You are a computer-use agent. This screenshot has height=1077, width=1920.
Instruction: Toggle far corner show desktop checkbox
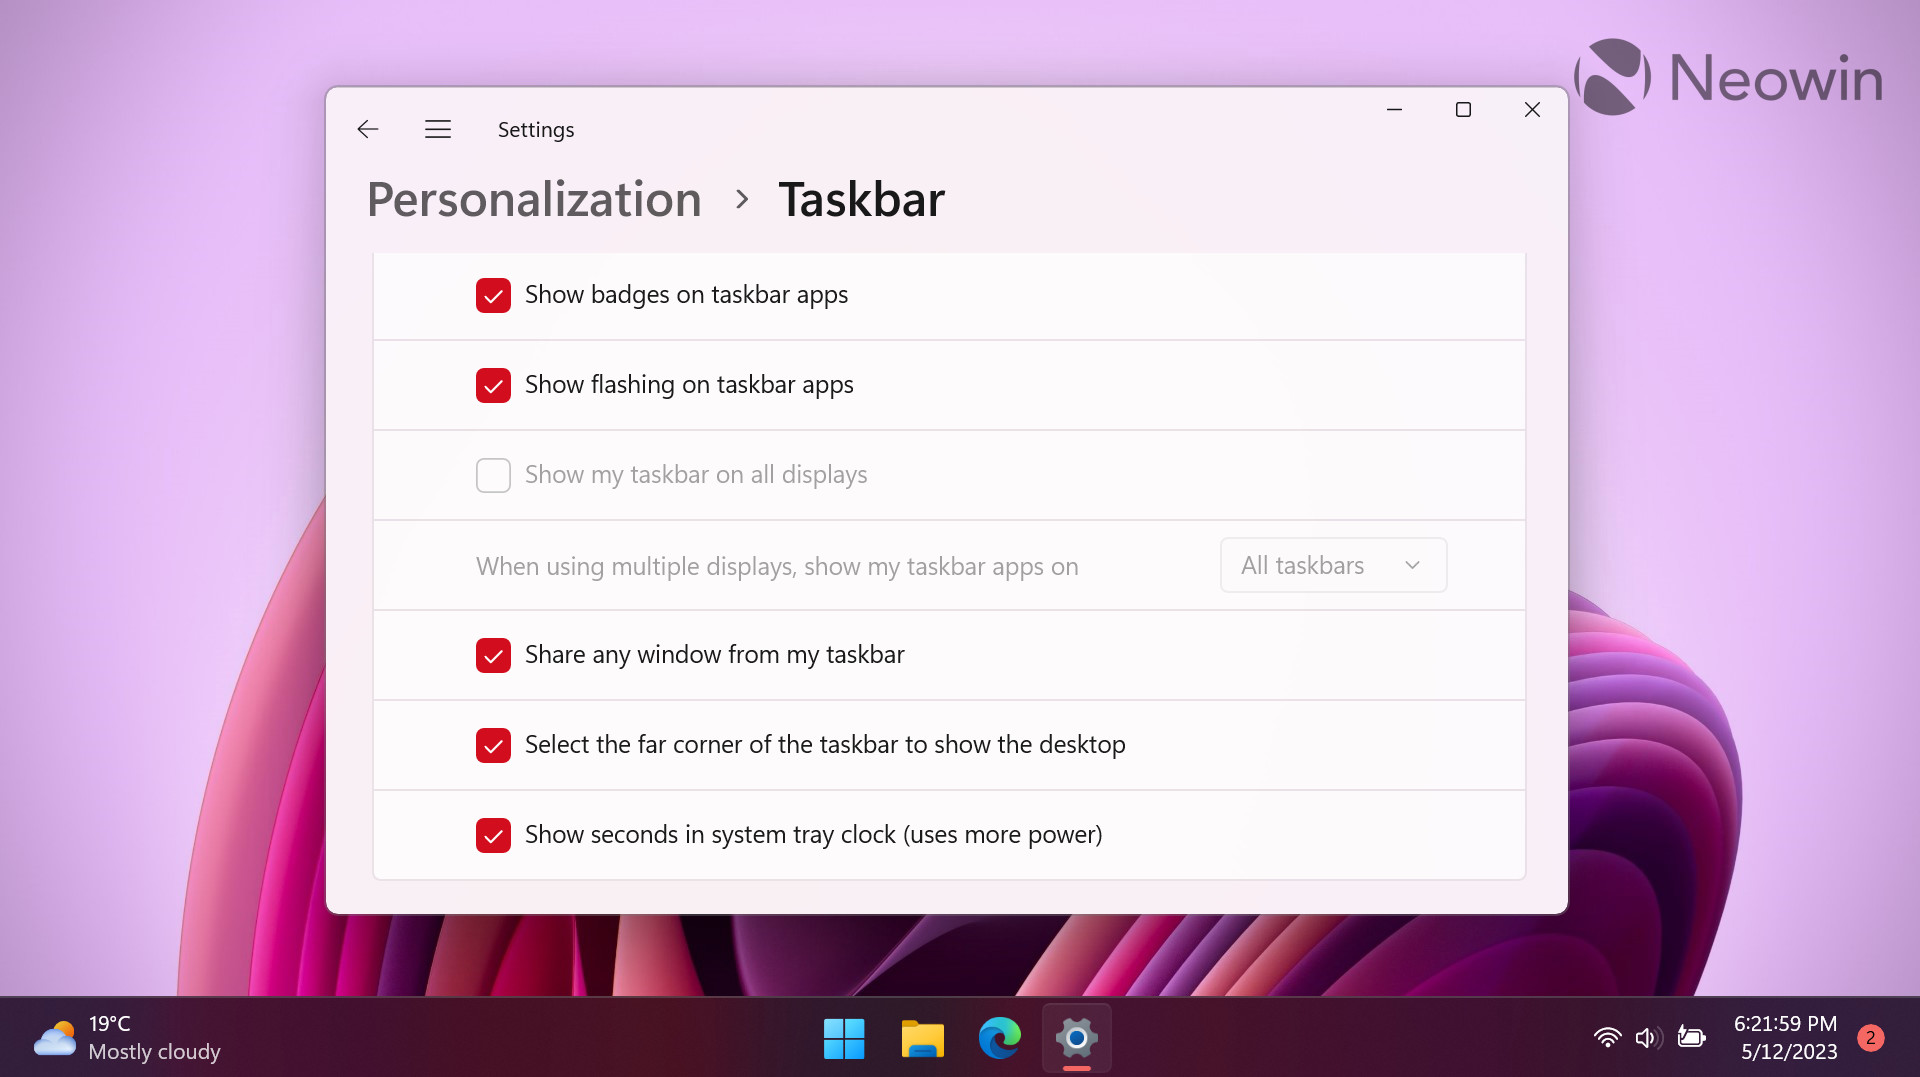493,745
